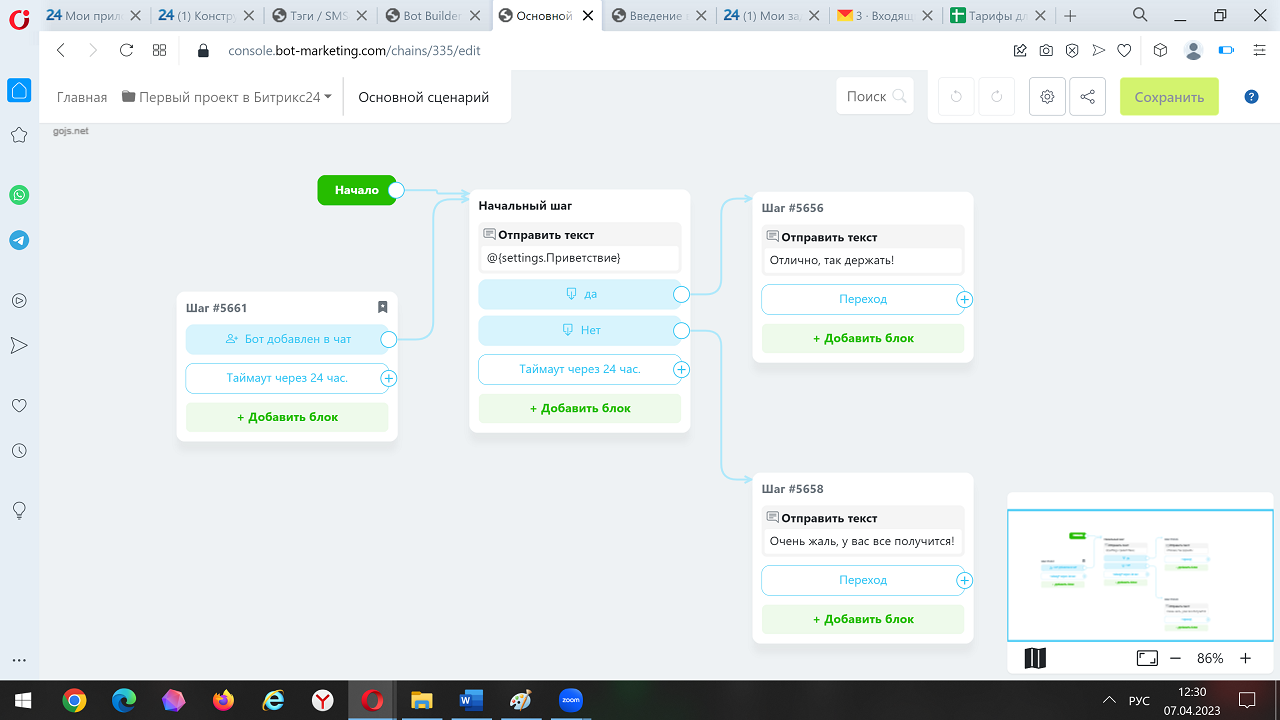Open Word from the taskbar

click(x=470, y=700)
